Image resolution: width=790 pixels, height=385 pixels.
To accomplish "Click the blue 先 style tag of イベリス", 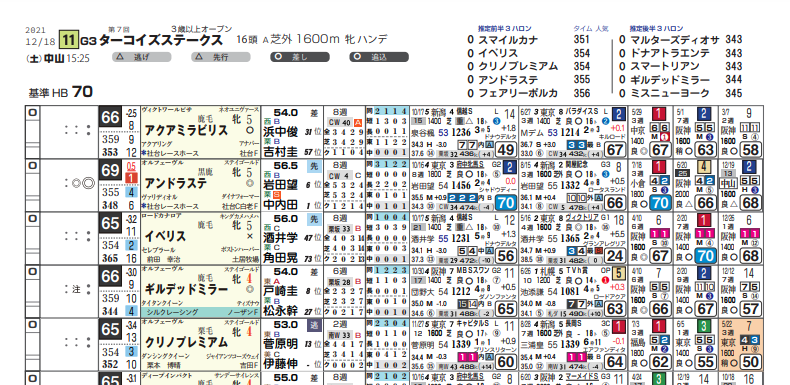I will (313, 220).
